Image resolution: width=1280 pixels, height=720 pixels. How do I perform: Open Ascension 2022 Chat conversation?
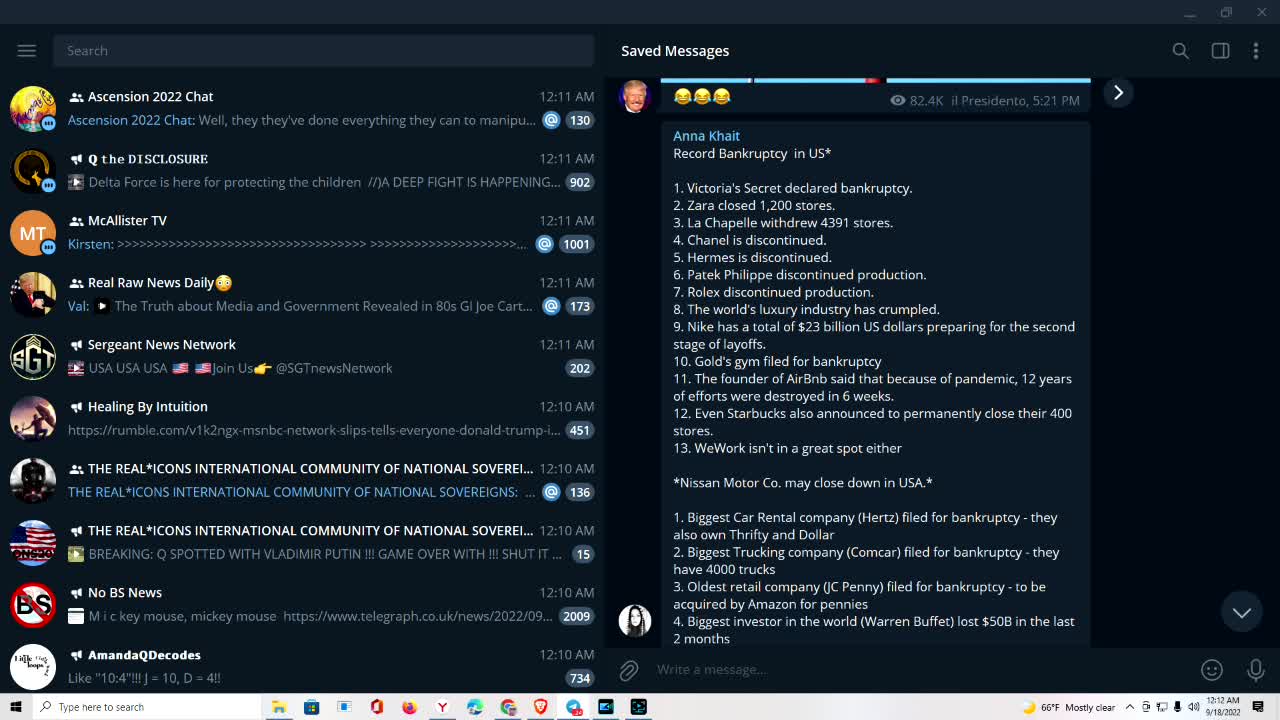point(302,108)
